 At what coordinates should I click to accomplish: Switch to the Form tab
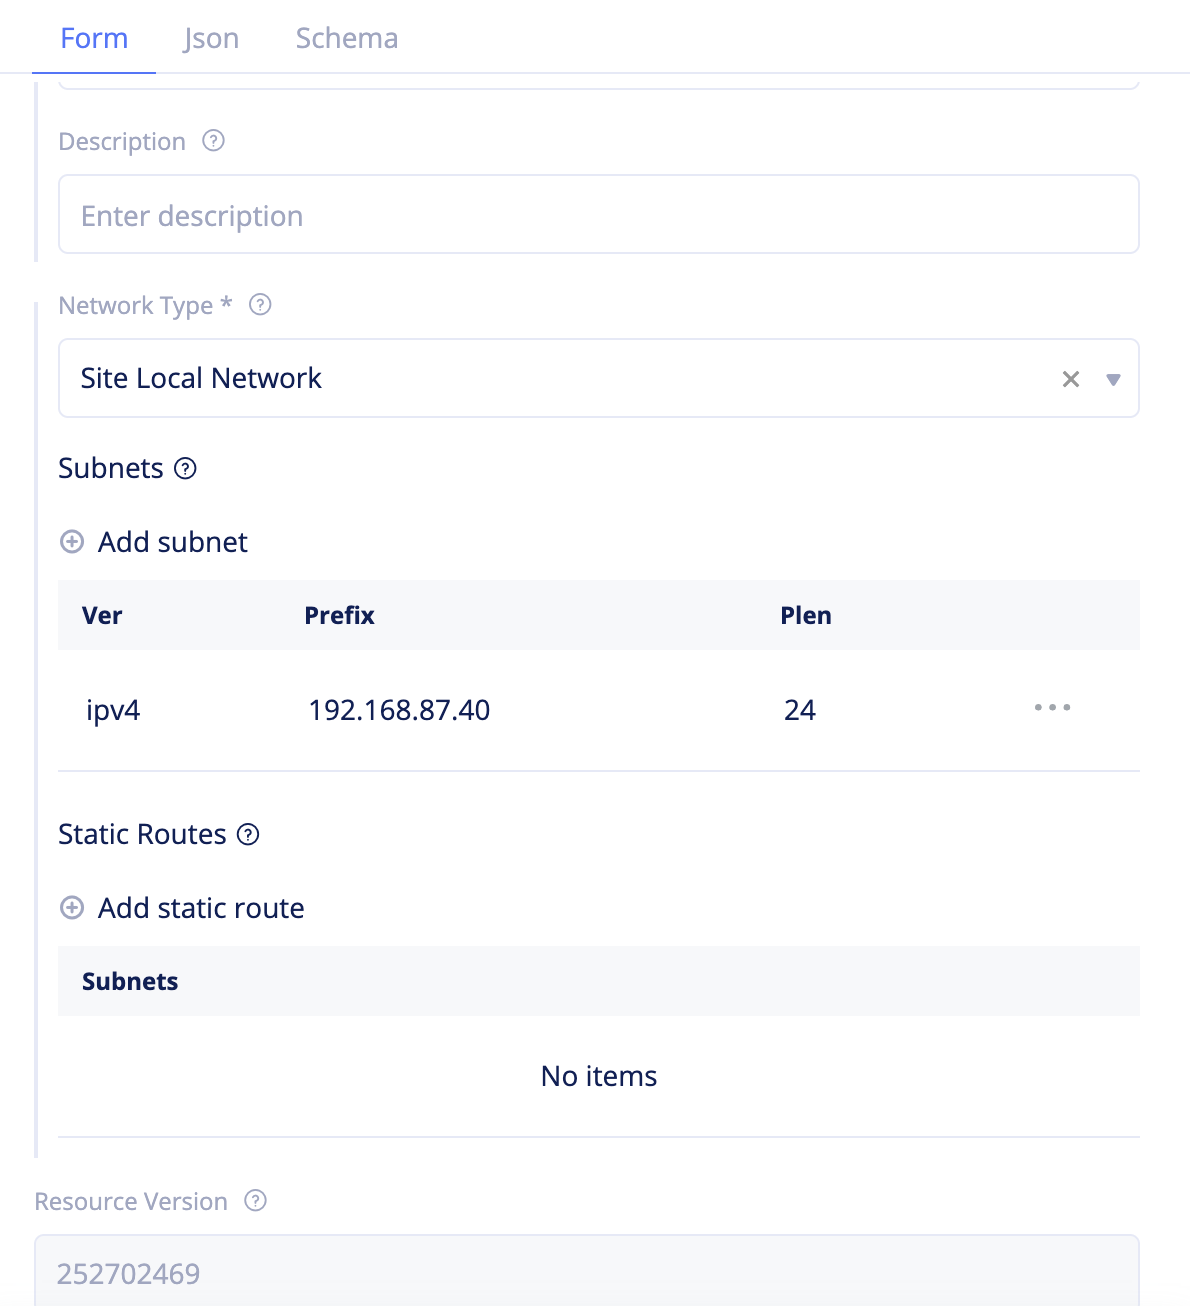coord(94,38)
